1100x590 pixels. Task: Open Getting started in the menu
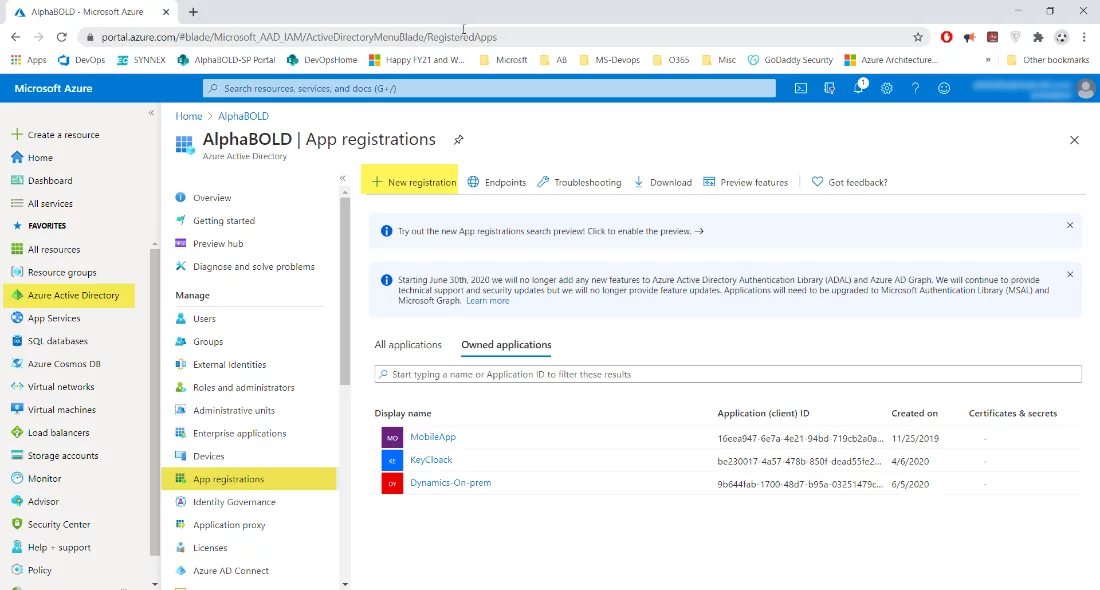click(224, 220)
